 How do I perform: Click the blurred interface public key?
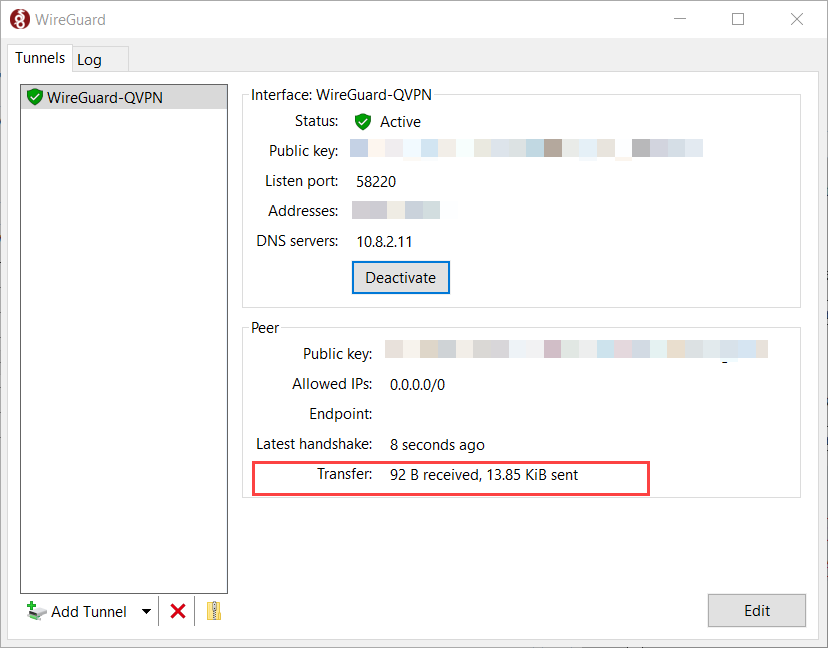tap(526, 148)
